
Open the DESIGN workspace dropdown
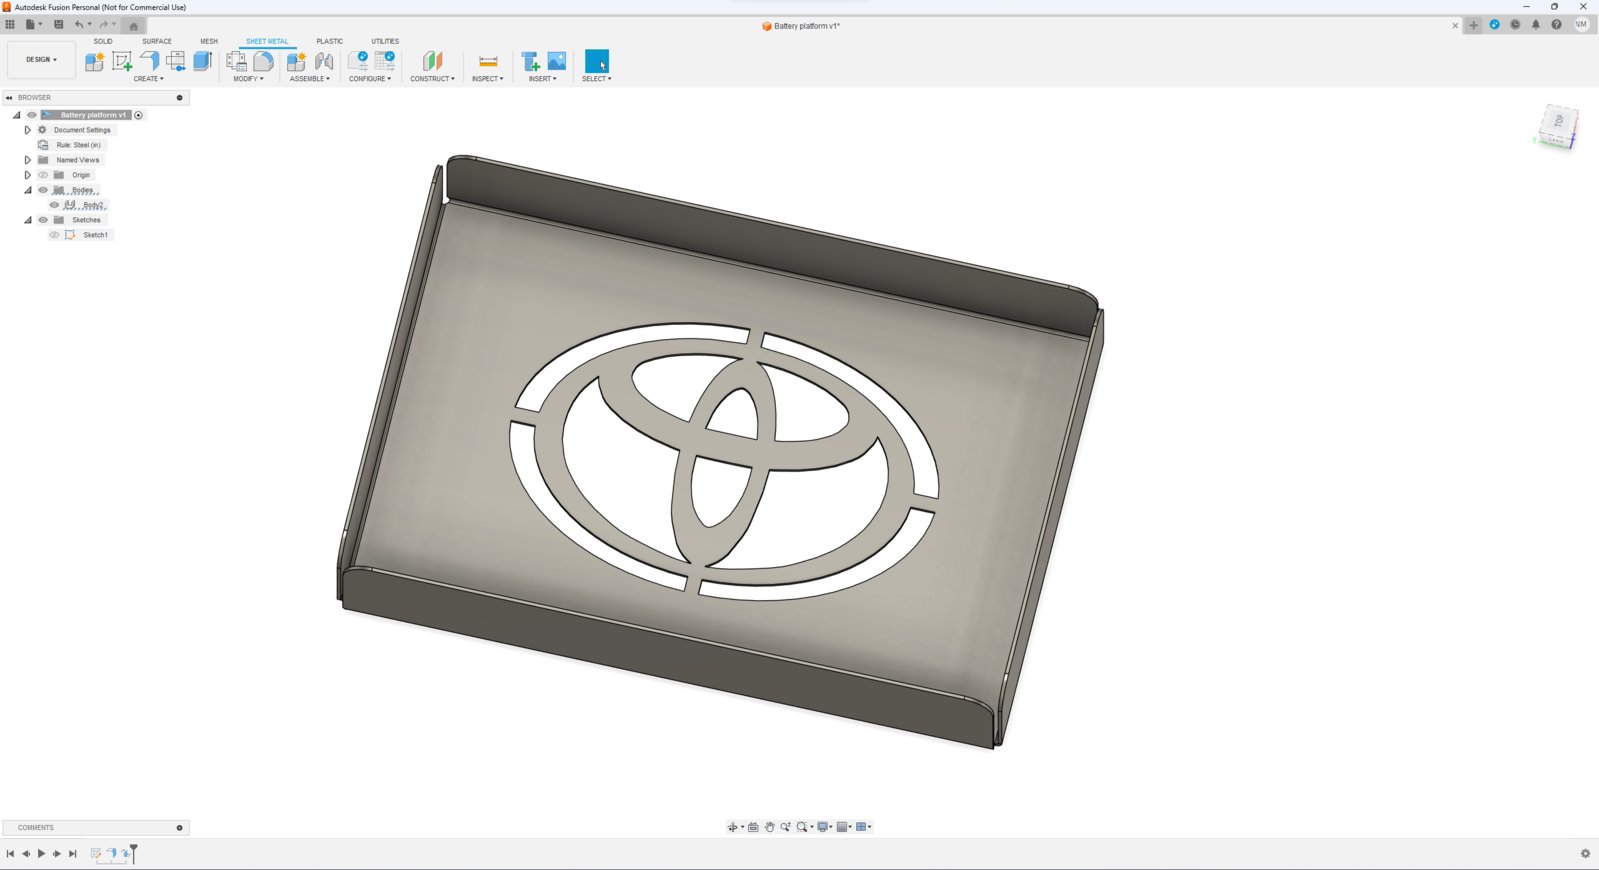(x=41, y=60)
